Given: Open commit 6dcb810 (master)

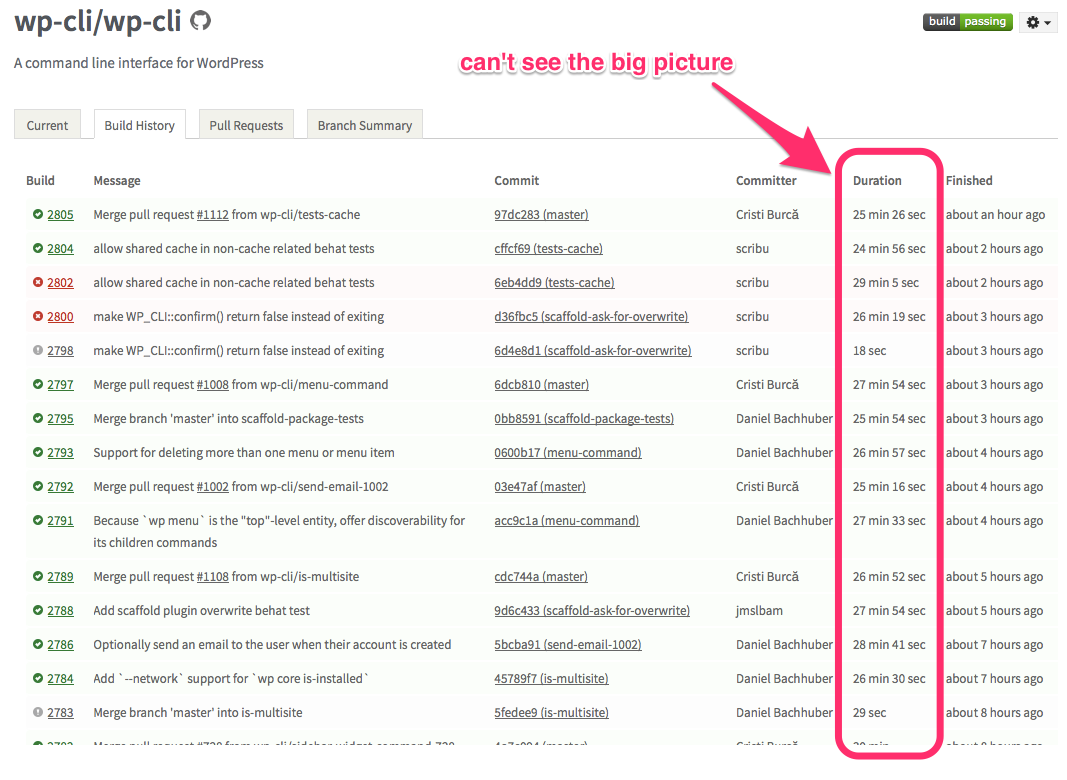Looking at the screenshot, I should click(542, 385).
